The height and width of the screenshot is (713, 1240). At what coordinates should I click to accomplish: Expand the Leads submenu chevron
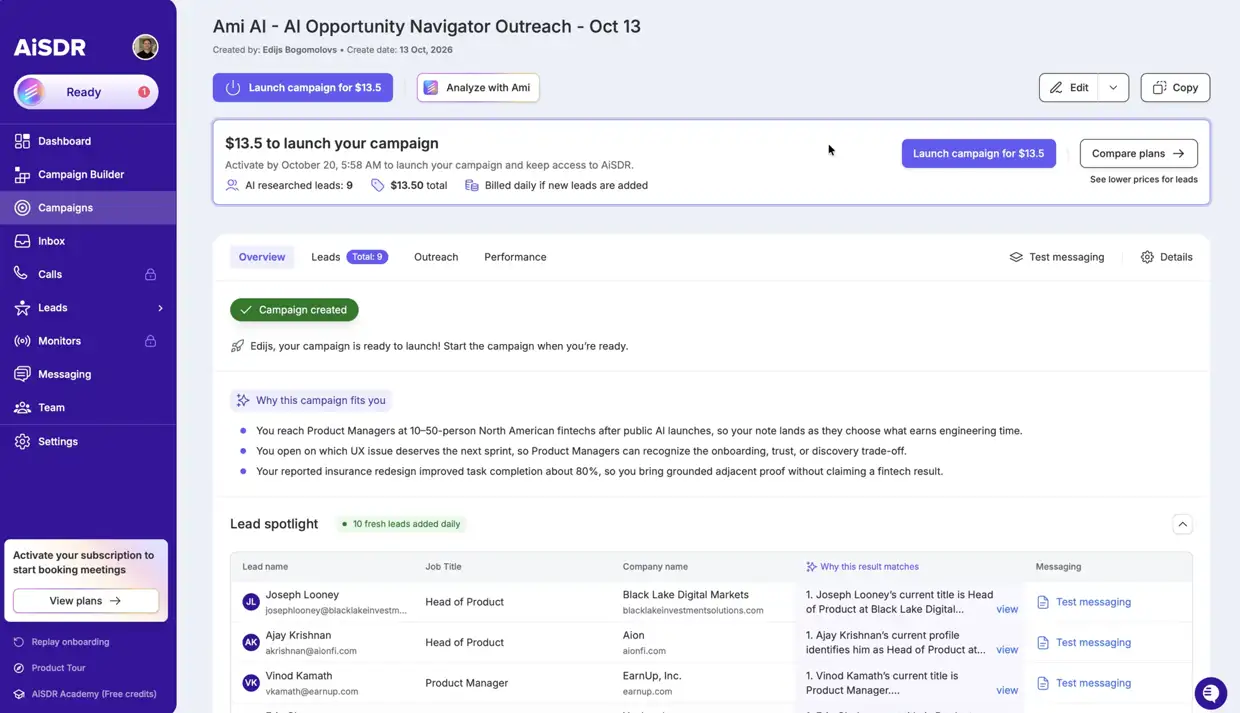pyautogui.click(x=160, y=308)
